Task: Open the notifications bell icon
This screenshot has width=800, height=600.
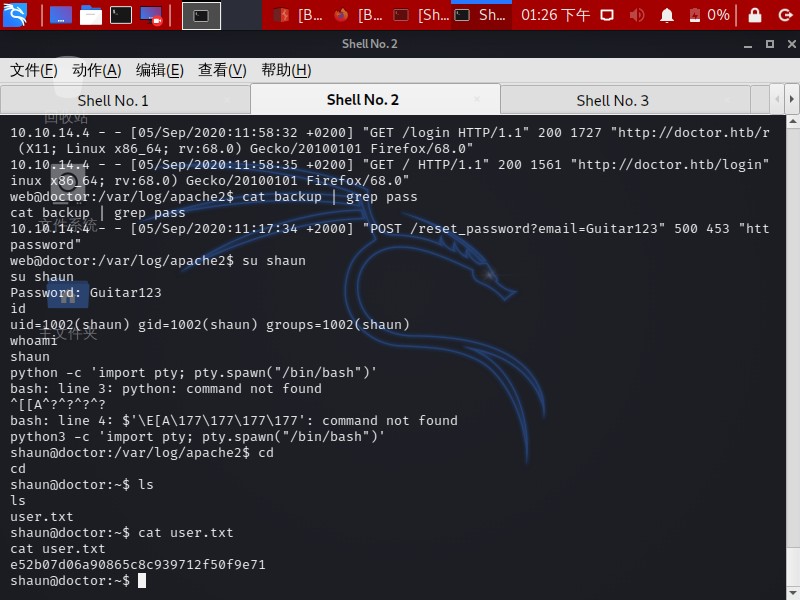Action: pyautogui.click(x=667, y=15)
